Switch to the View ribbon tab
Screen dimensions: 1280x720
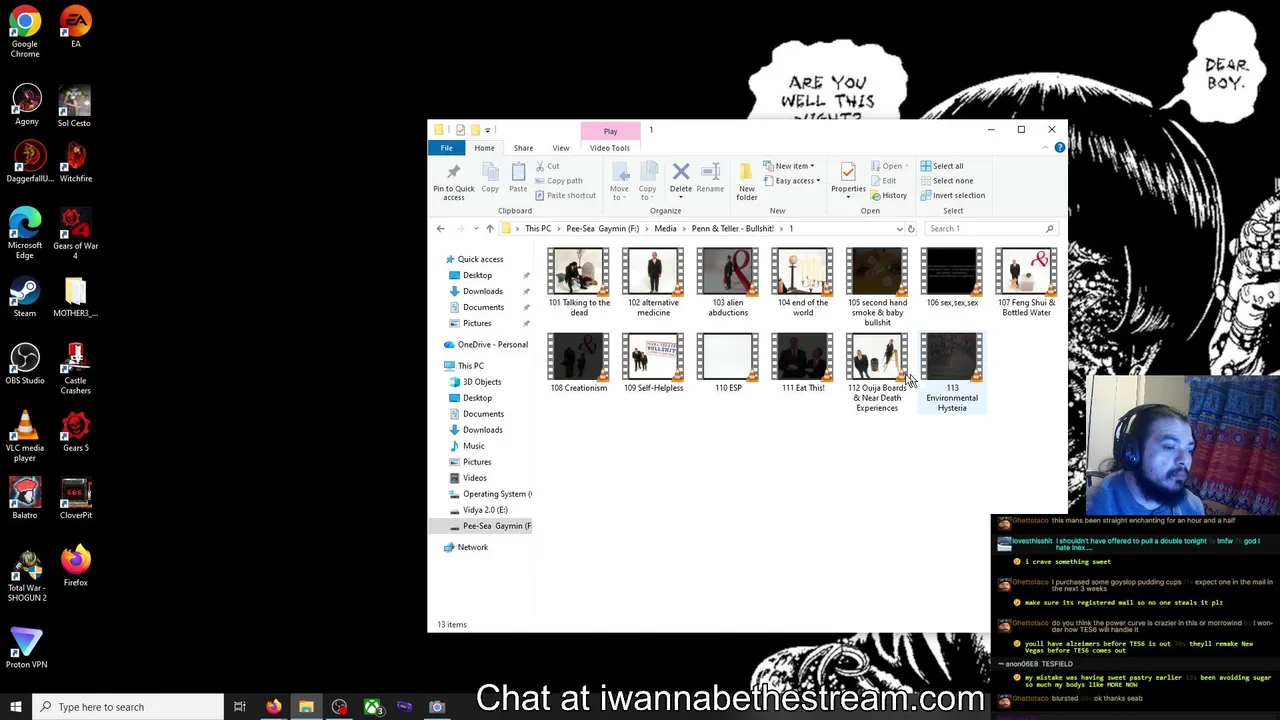coord(561,148)
